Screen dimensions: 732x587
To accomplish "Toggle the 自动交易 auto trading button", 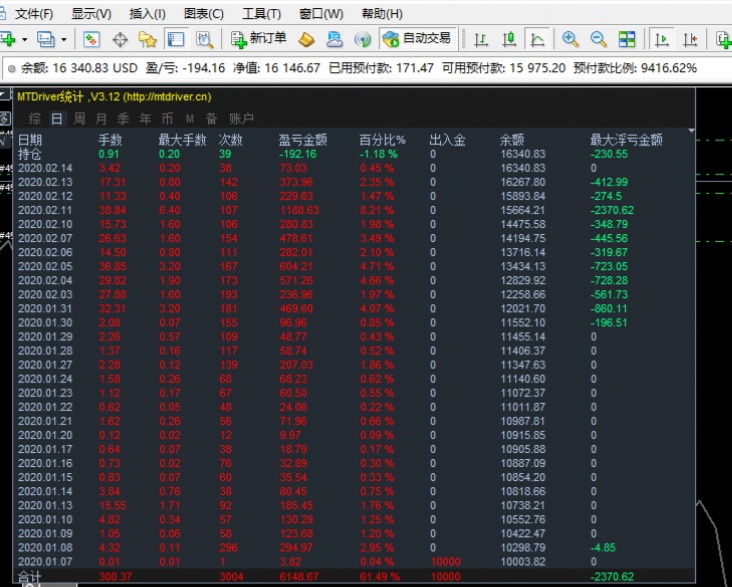I will pos(417,39).
